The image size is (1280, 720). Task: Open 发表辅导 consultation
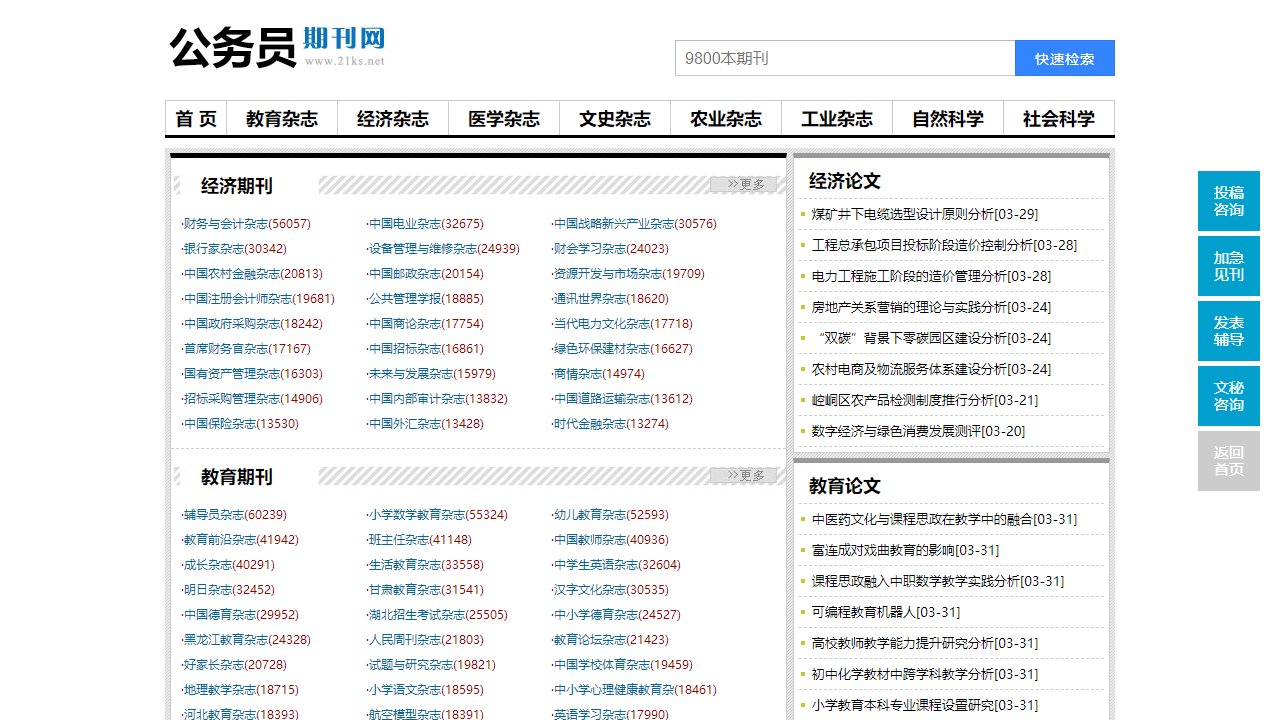pos(1228,331)
